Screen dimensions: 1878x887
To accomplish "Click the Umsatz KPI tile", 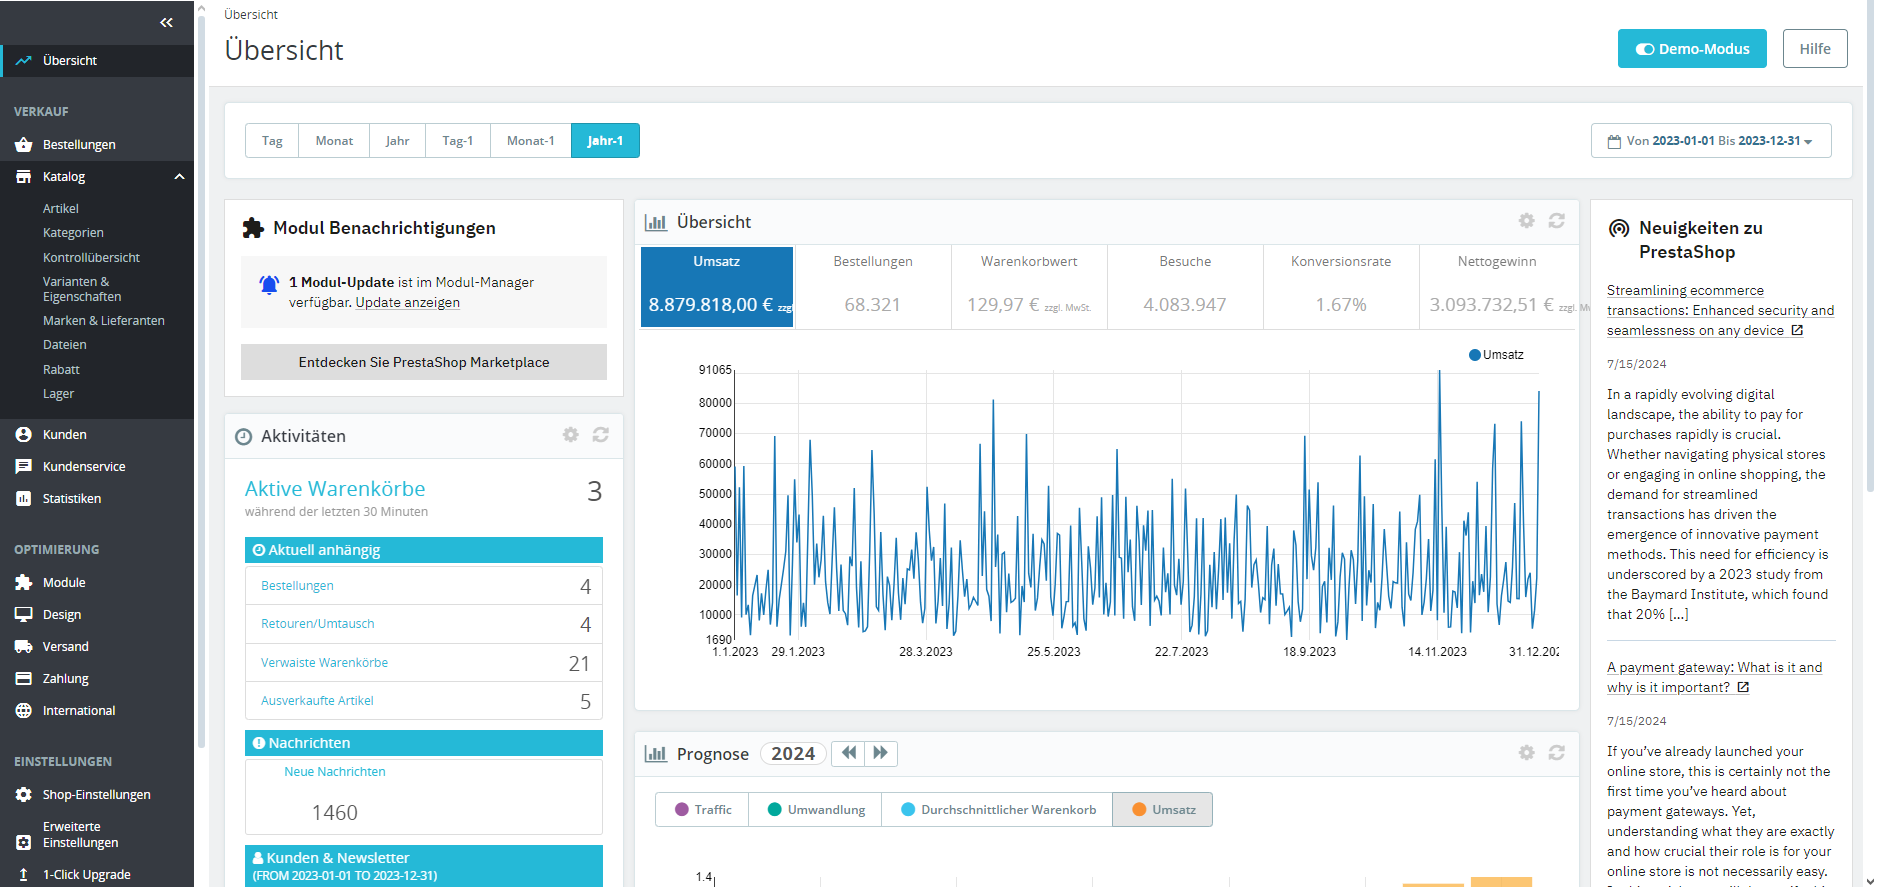I will 717,287.
